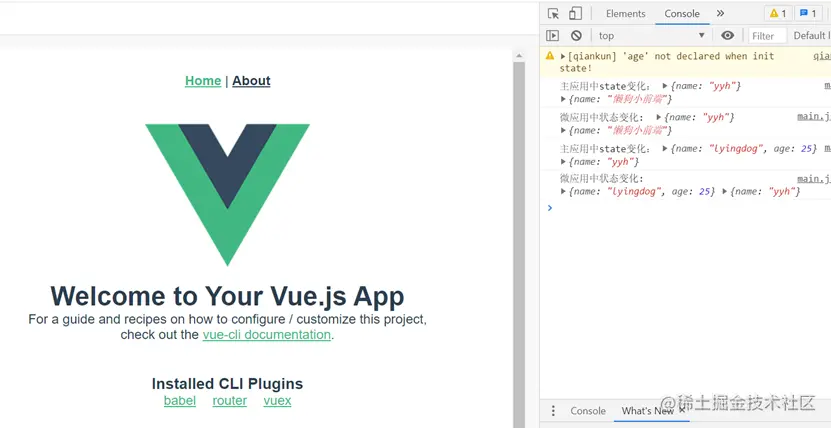Go to the About page link
This screenshot has height=428, width=831.
(x=251, y=81)
